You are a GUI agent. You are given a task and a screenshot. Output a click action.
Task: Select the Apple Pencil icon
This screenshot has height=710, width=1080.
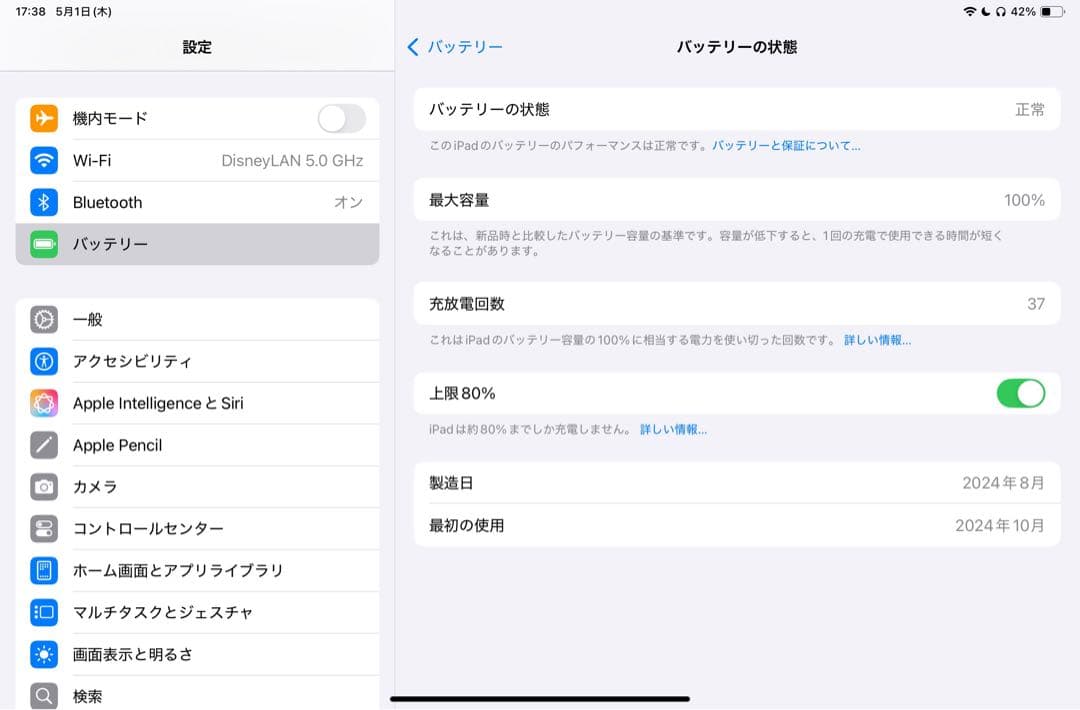click(x=44, y=445)
